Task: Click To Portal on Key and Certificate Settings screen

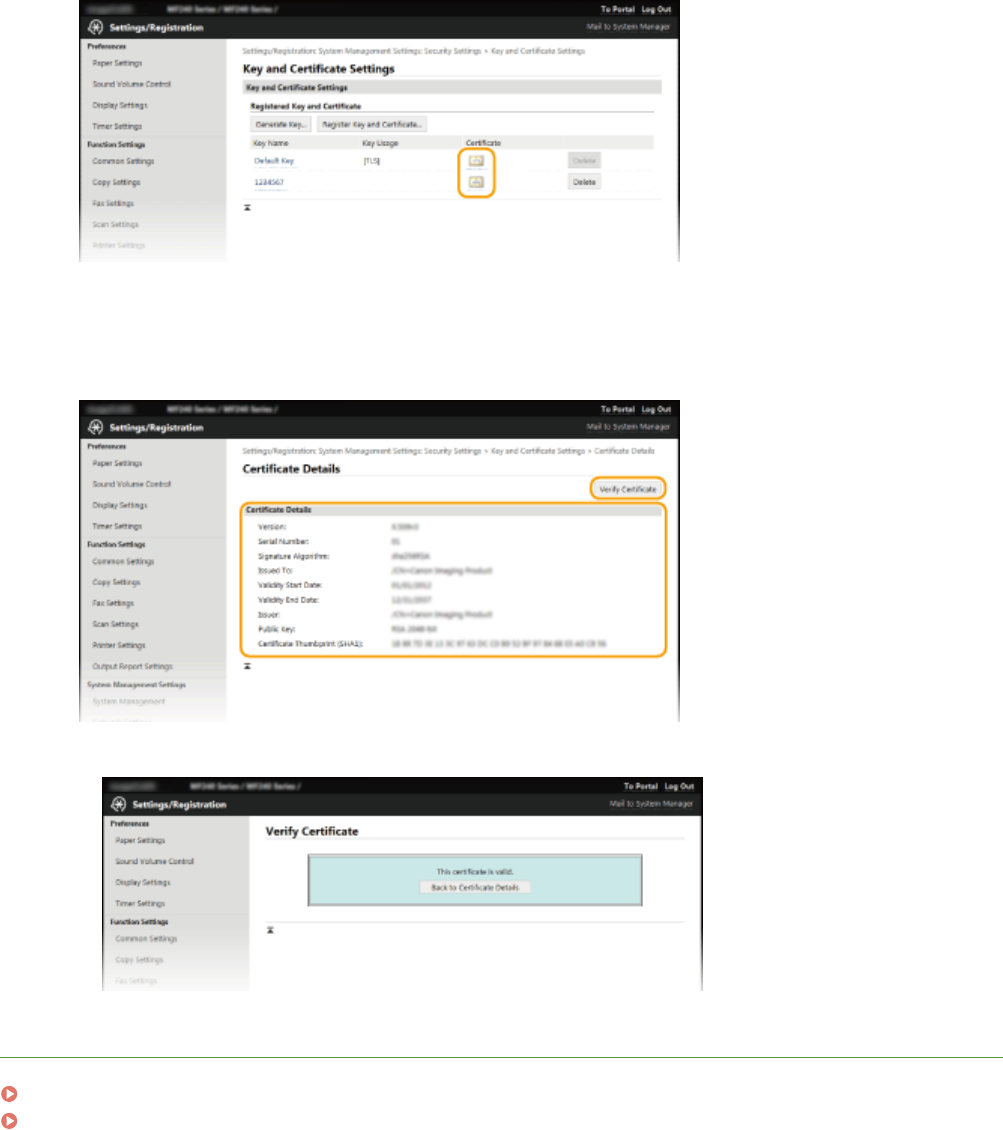Action: (618, 9)
